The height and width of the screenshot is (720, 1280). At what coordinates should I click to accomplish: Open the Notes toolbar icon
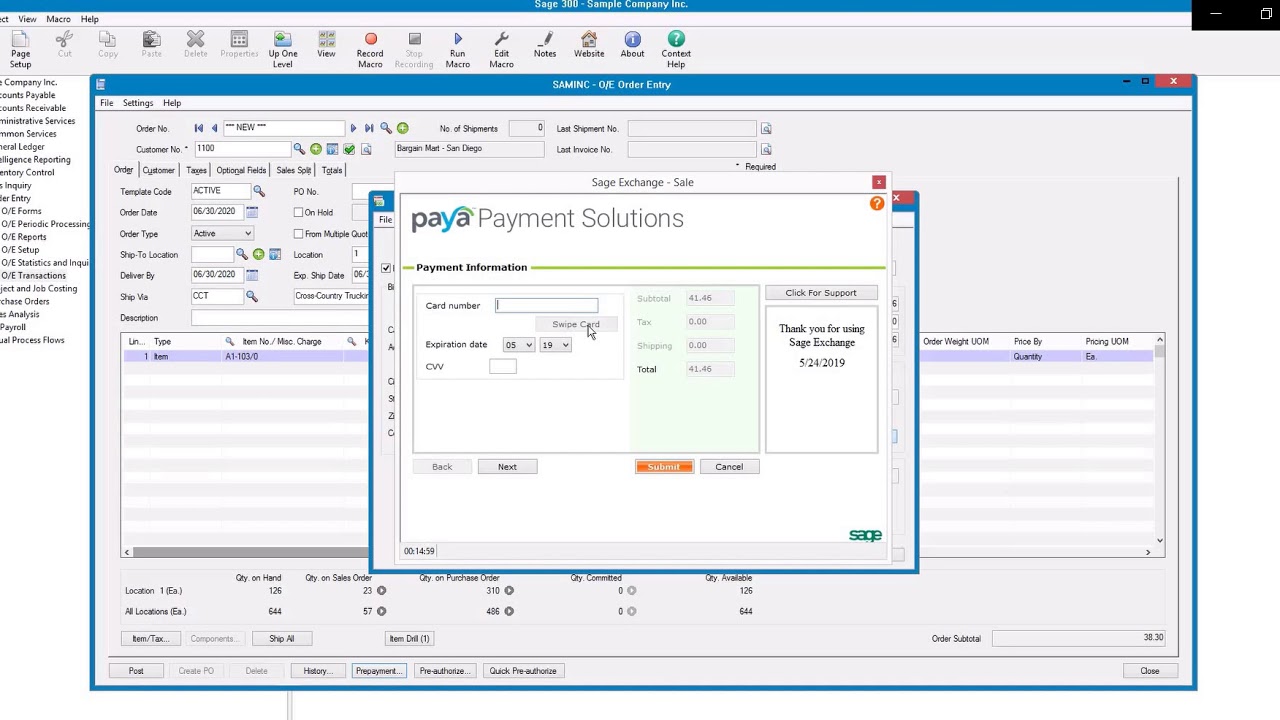click(545, 46)
